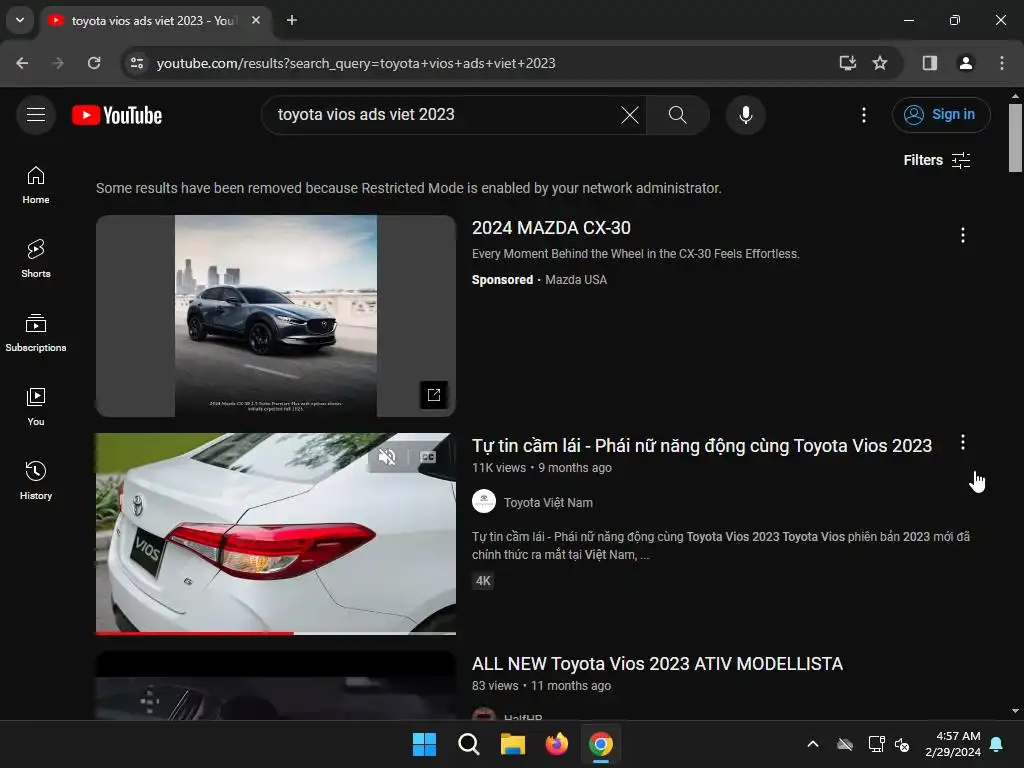Open YouTube settings three-dot menu
This screenshot has width=1024, height=768.
pyautogui.click(x=863, y=115)
